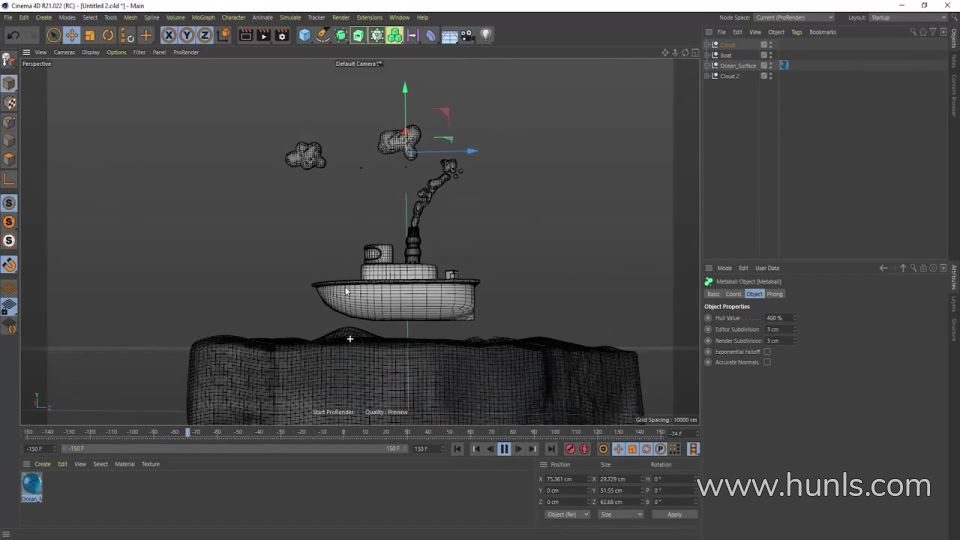
Task: Select the Move tool in top toolbar
Action: pyautogui.click(x=72, y=35)
